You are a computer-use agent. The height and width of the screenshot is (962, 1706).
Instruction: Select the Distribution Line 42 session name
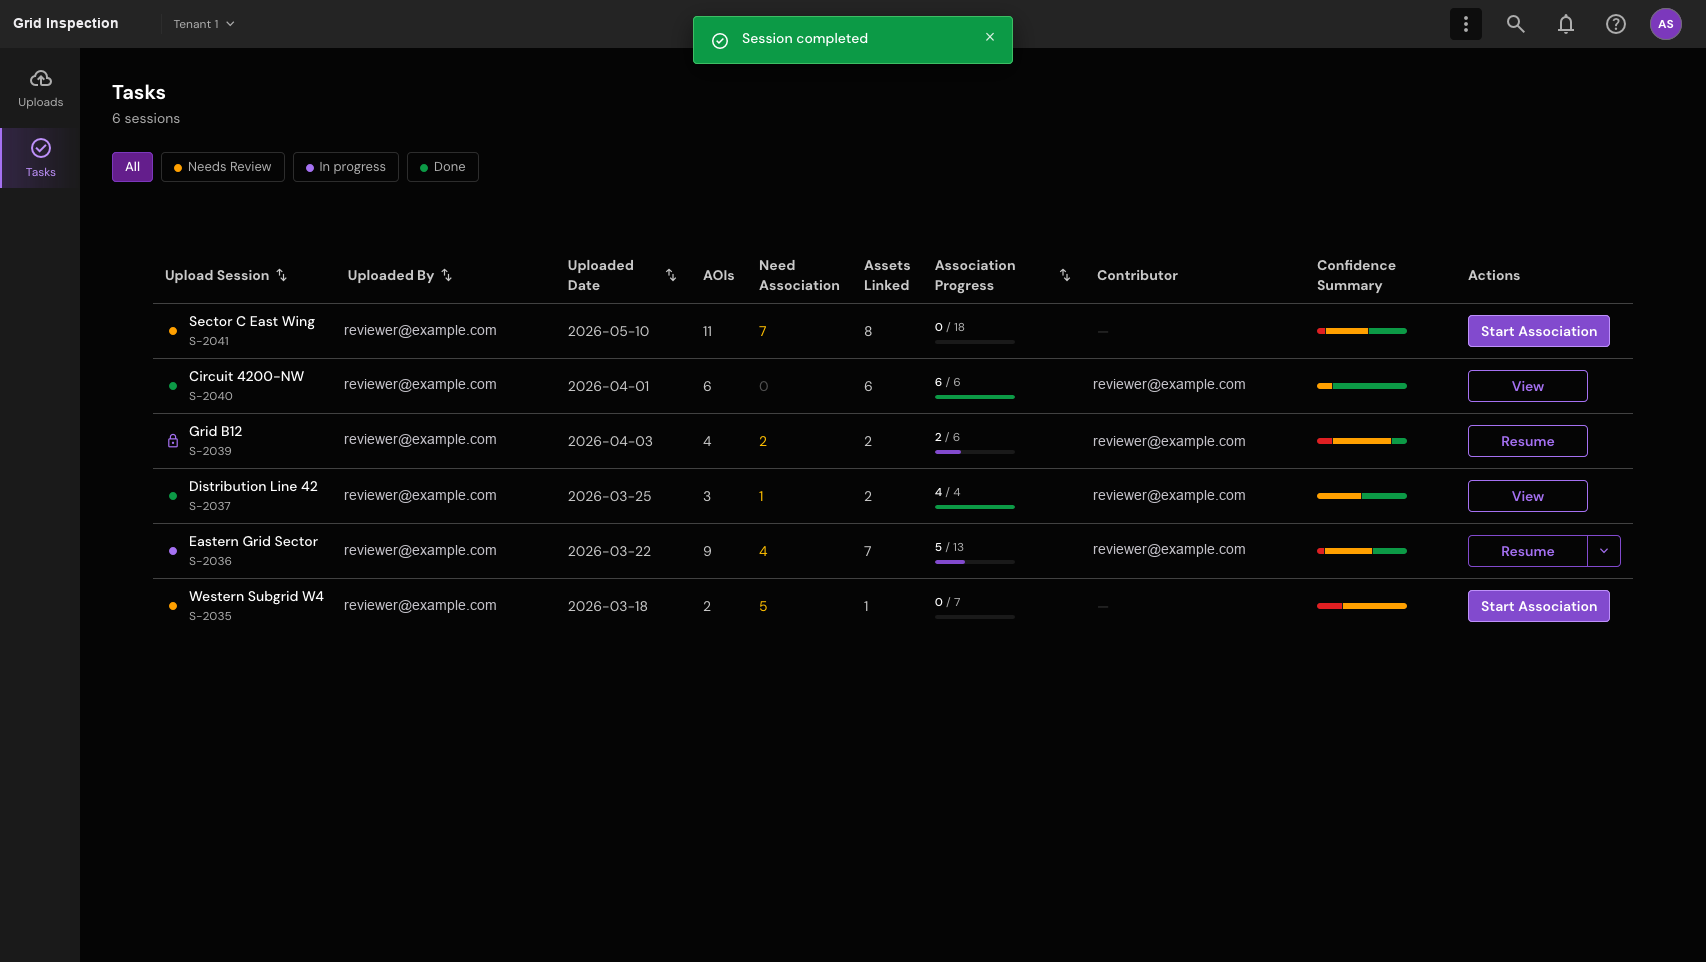click(253, 486)
